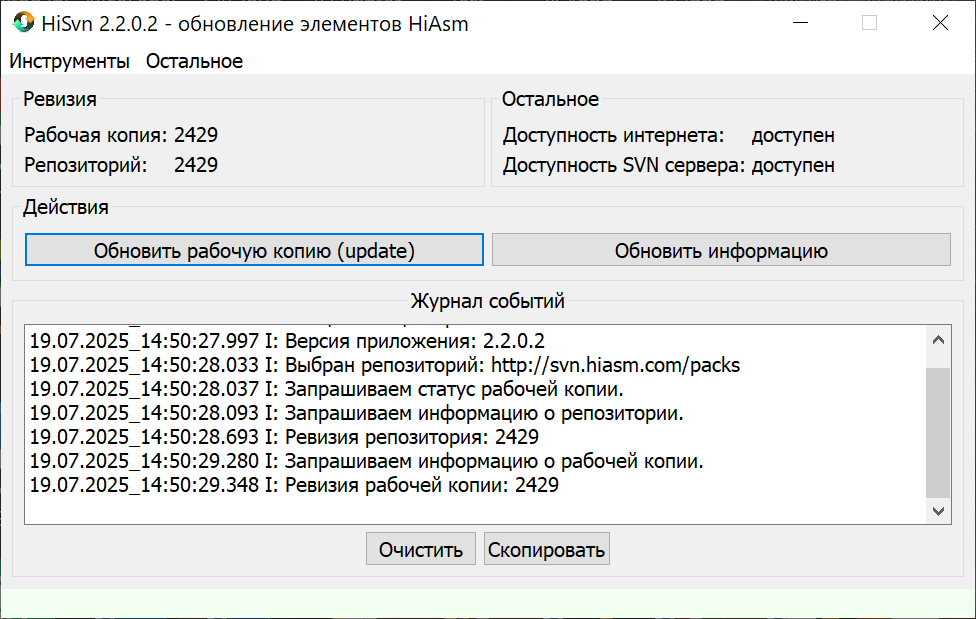
Task: Select log line 'Выбран репозиторий: http://svn.hiasm.com/packs'
Action: [385, 365]
